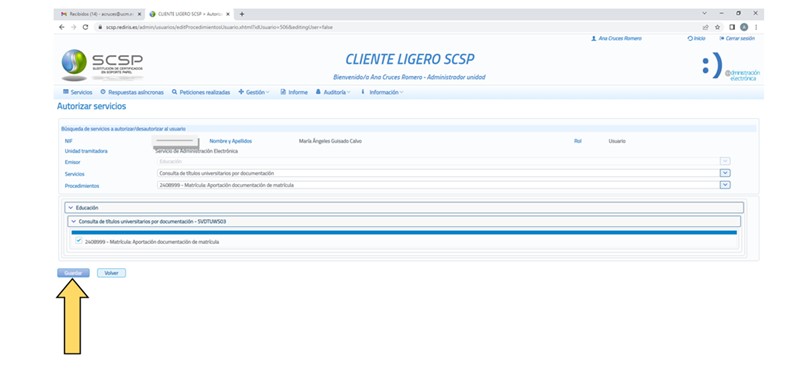
Task: Click the name María Ángeles Guisado Calvo
Action: (330, 141)
